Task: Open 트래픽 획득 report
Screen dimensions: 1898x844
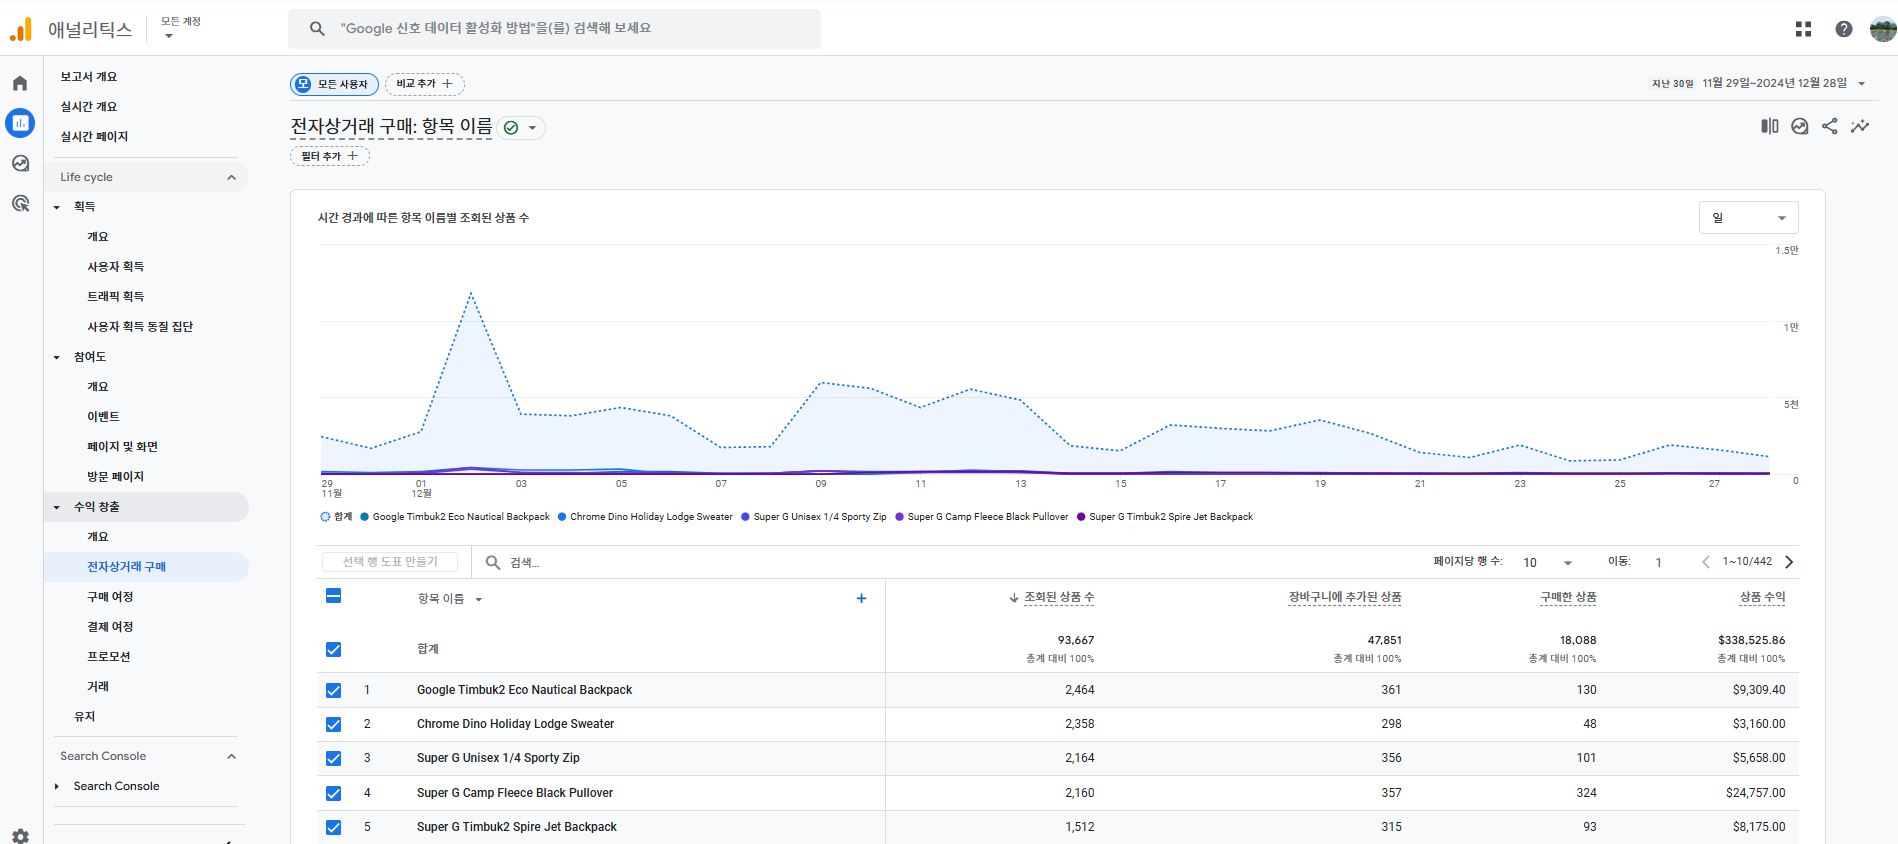Action: point(116,297)
